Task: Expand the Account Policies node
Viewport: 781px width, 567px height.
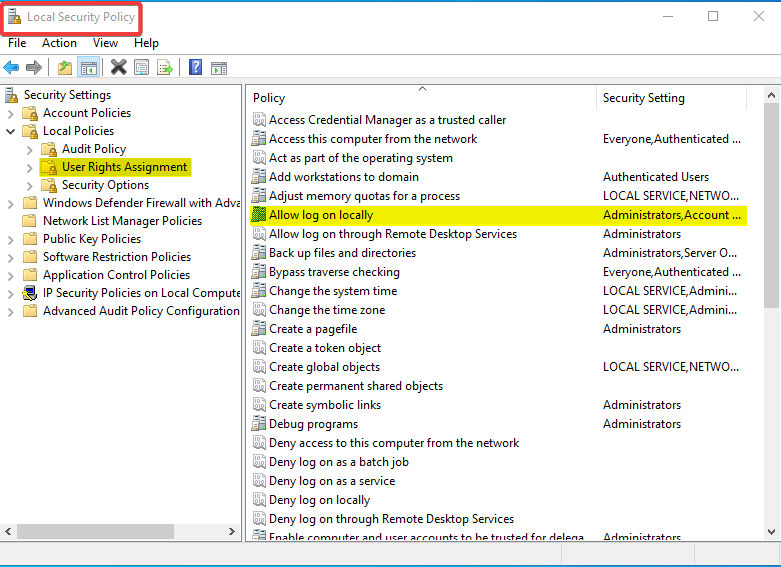Action: point(10,114)
